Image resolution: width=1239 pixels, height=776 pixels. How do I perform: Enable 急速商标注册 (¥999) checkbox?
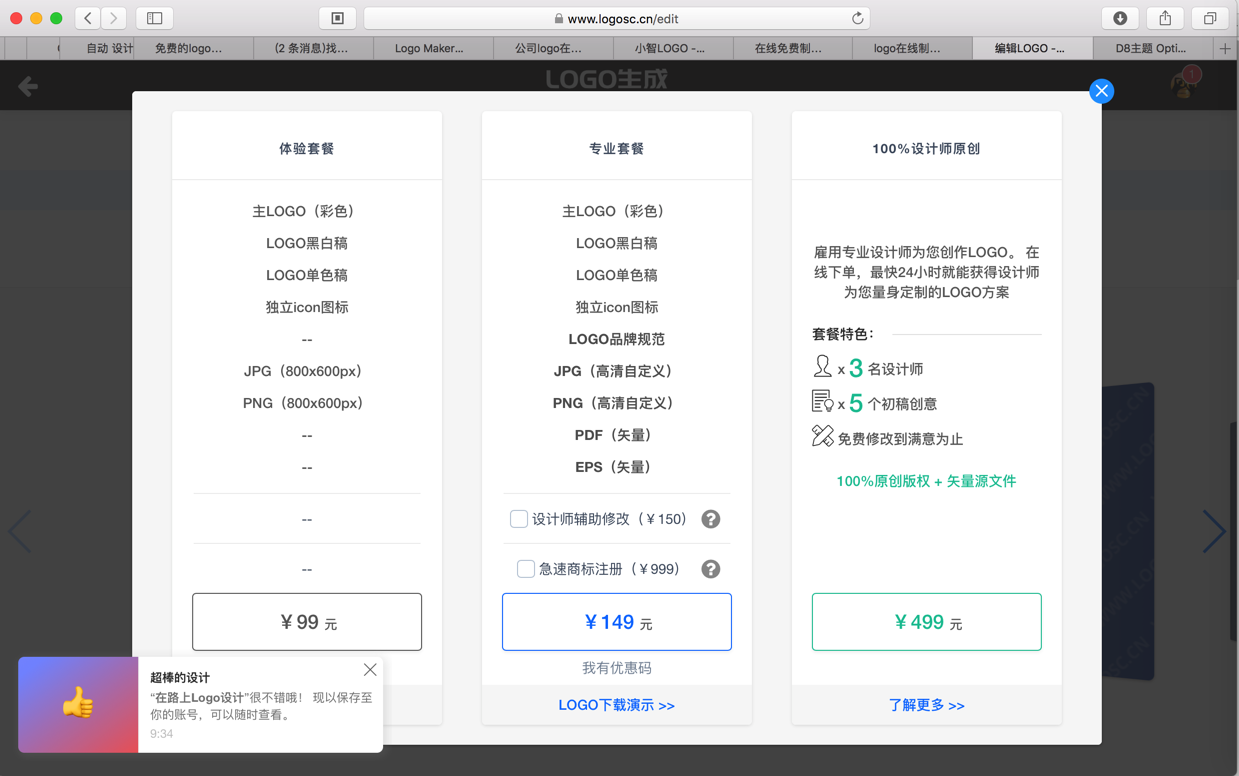(x=526, y=568)
